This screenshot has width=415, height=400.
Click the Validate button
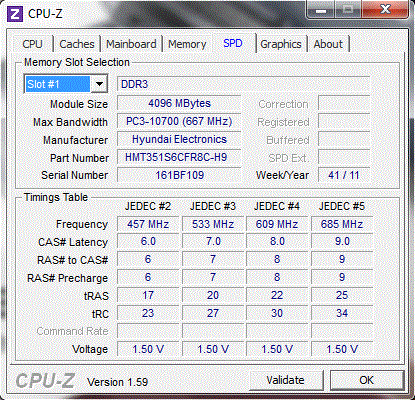[286, 380]
